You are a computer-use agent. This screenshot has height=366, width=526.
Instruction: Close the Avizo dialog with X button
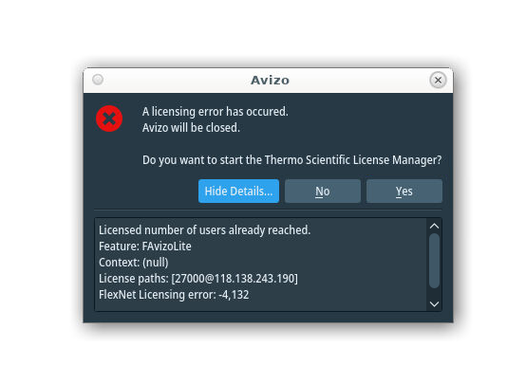pyautogui.click(x=438, y=80)
